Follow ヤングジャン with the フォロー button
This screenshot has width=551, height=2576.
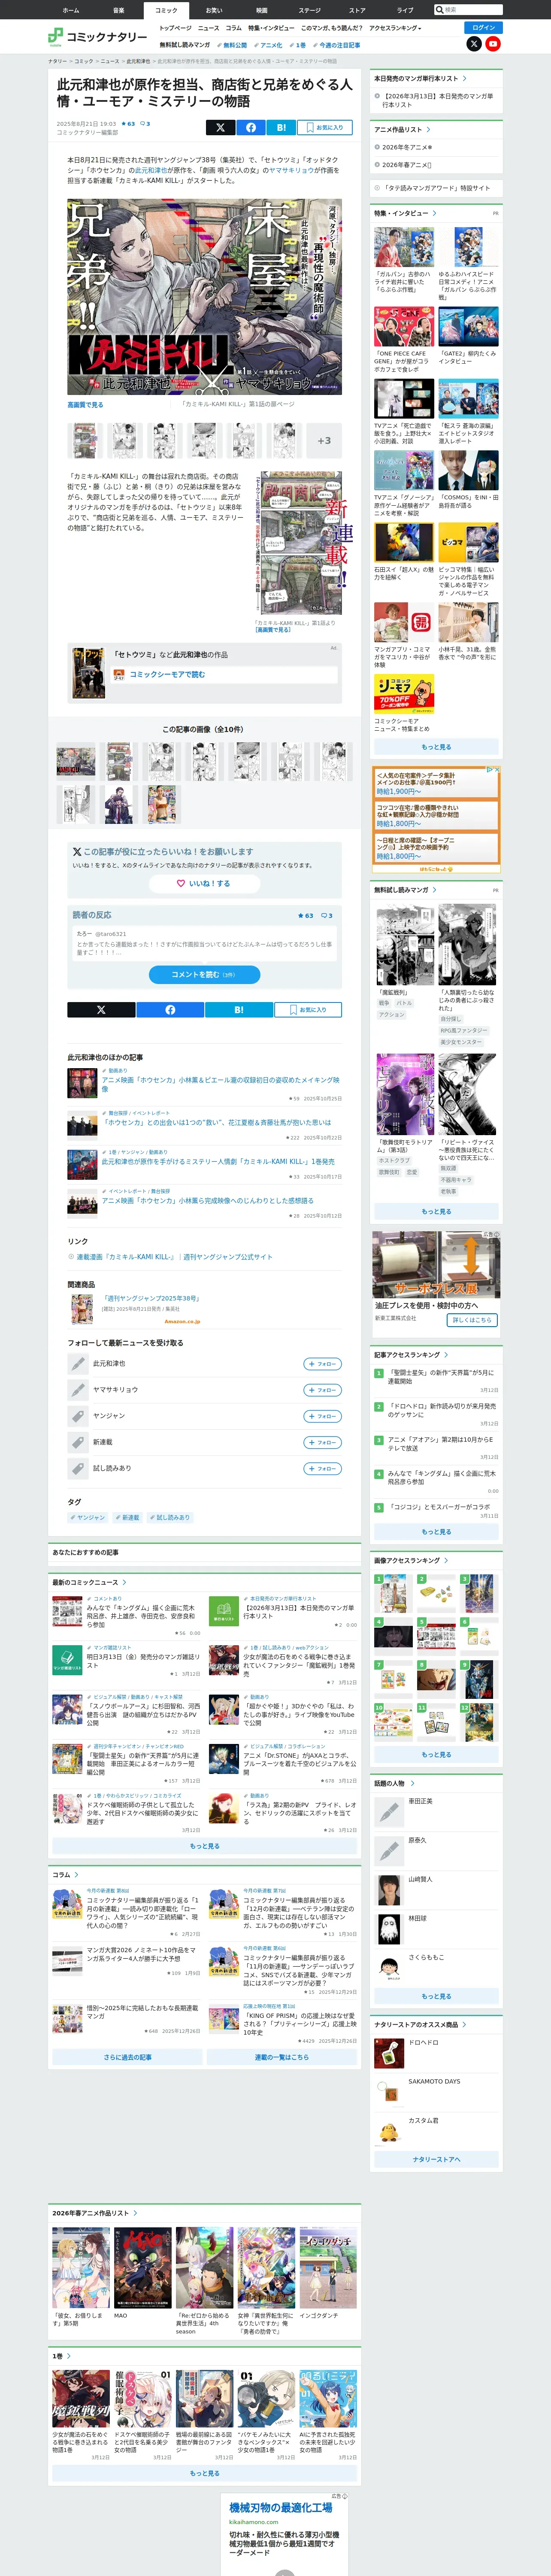pos(323,1415)
